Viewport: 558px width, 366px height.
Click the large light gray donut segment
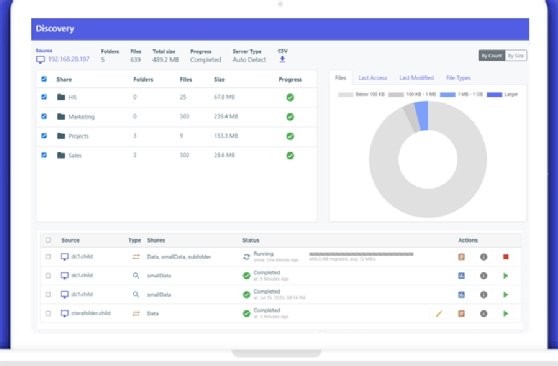pyautogui.click(x=428, y=203)
